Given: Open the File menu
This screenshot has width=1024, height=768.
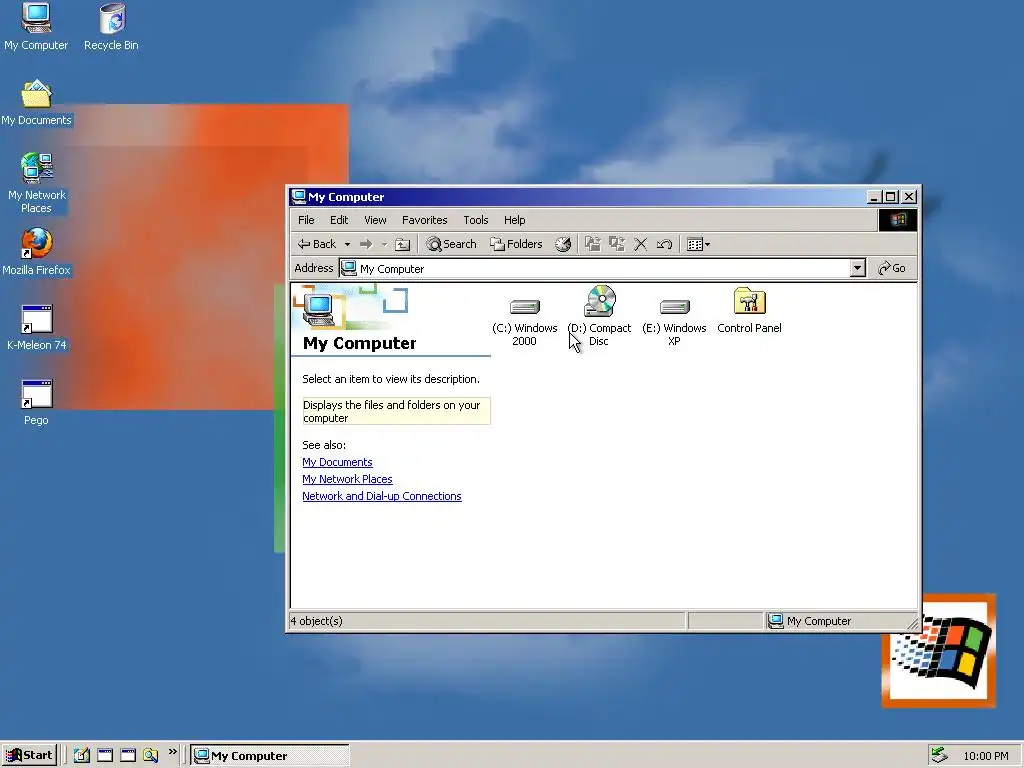Looking at the screenshot, I should click(x=306, y=220).
